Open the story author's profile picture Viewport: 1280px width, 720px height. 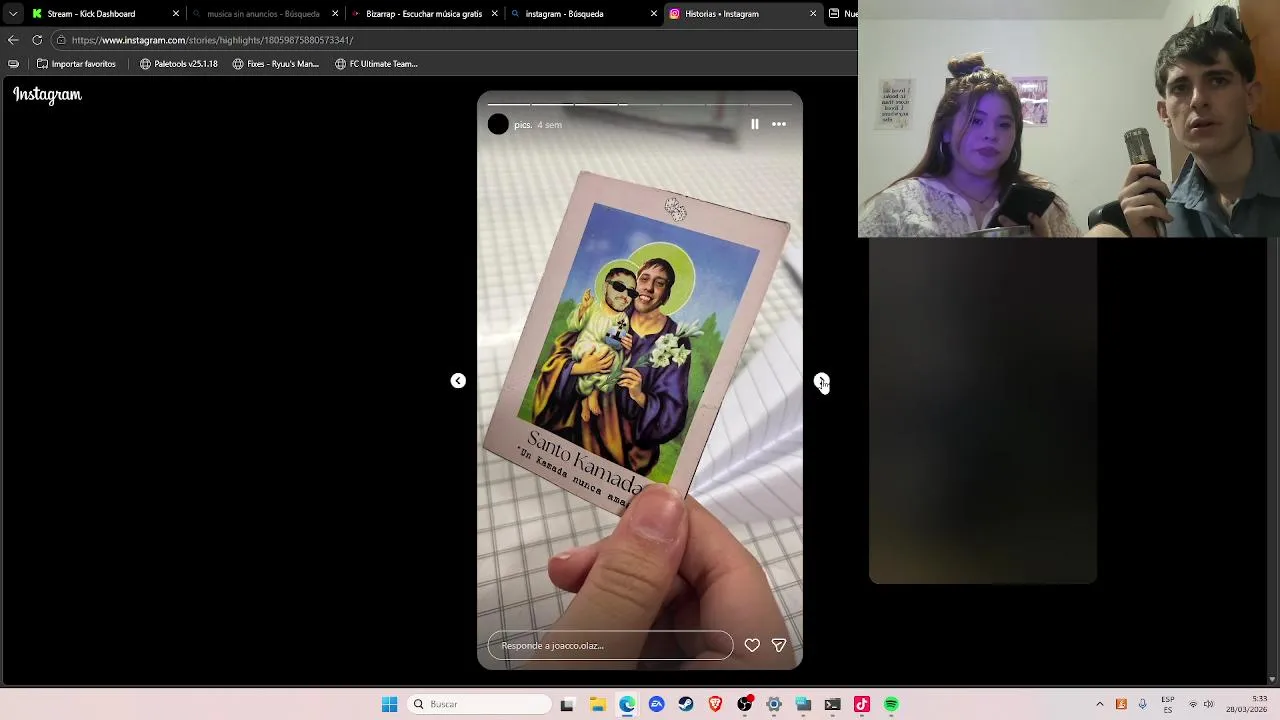coord(498,125)
